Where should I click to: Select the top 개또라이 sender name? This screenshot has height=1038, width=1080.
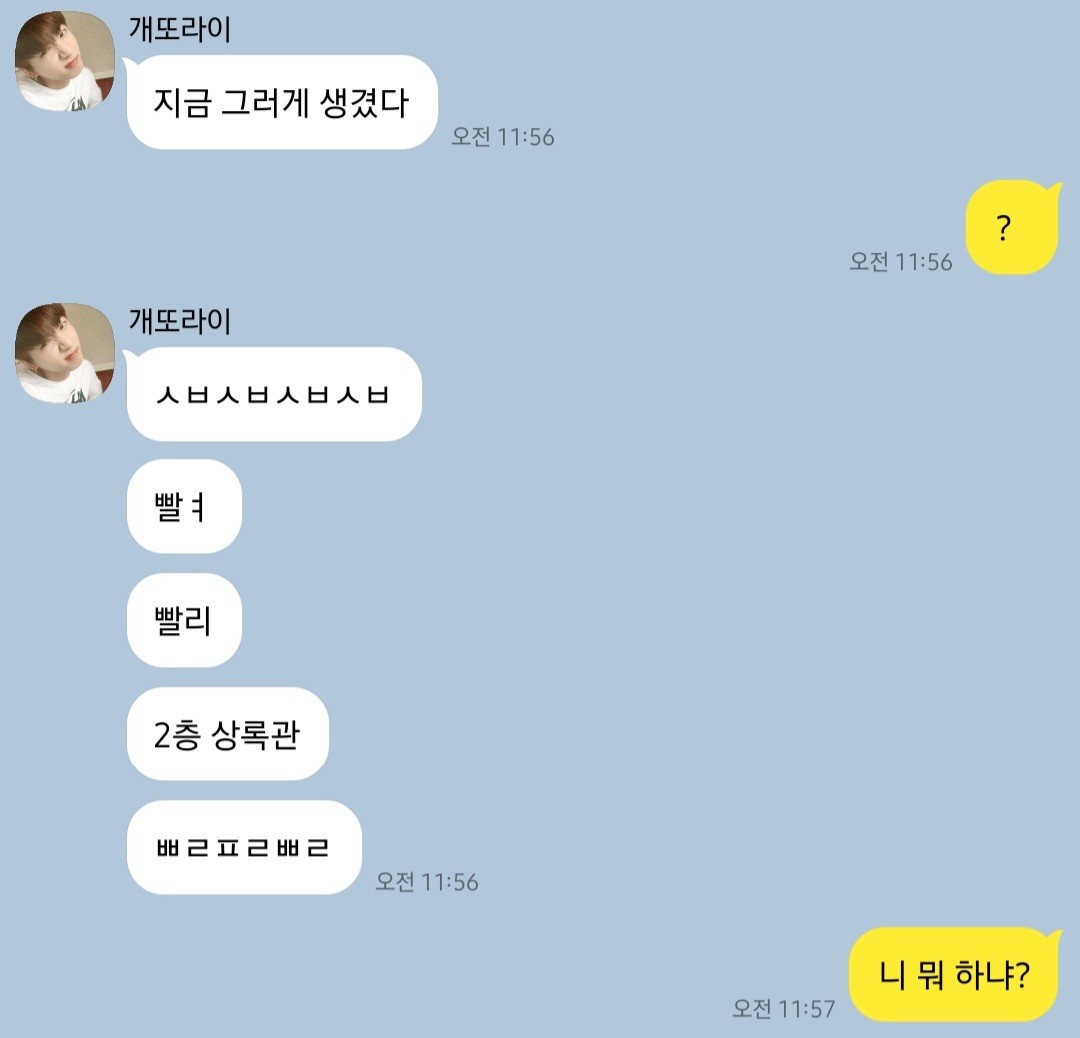coord(180,30)
